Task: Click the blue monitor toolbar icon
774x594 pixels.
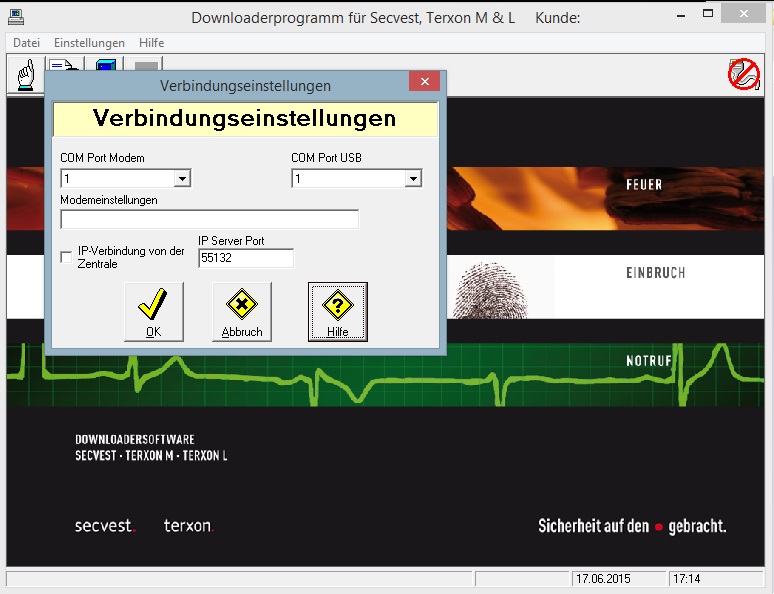Action: click(105, 66)
